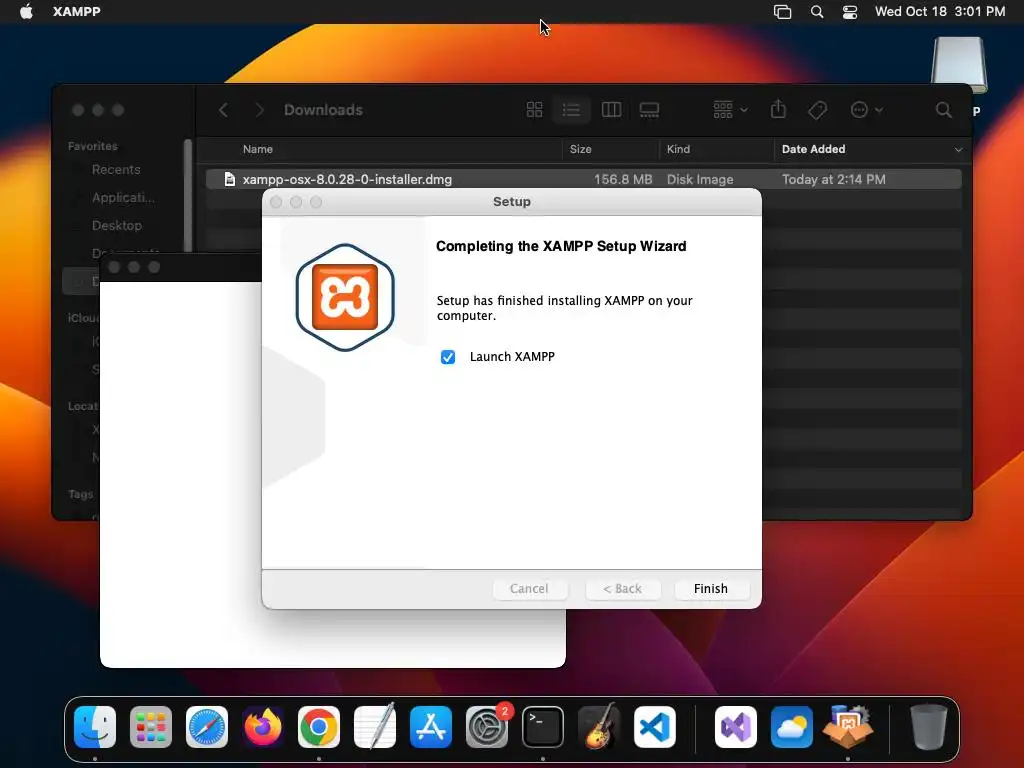Go back in Finder Downloads window
The image size is (1024, 768).
coord(223,110)
